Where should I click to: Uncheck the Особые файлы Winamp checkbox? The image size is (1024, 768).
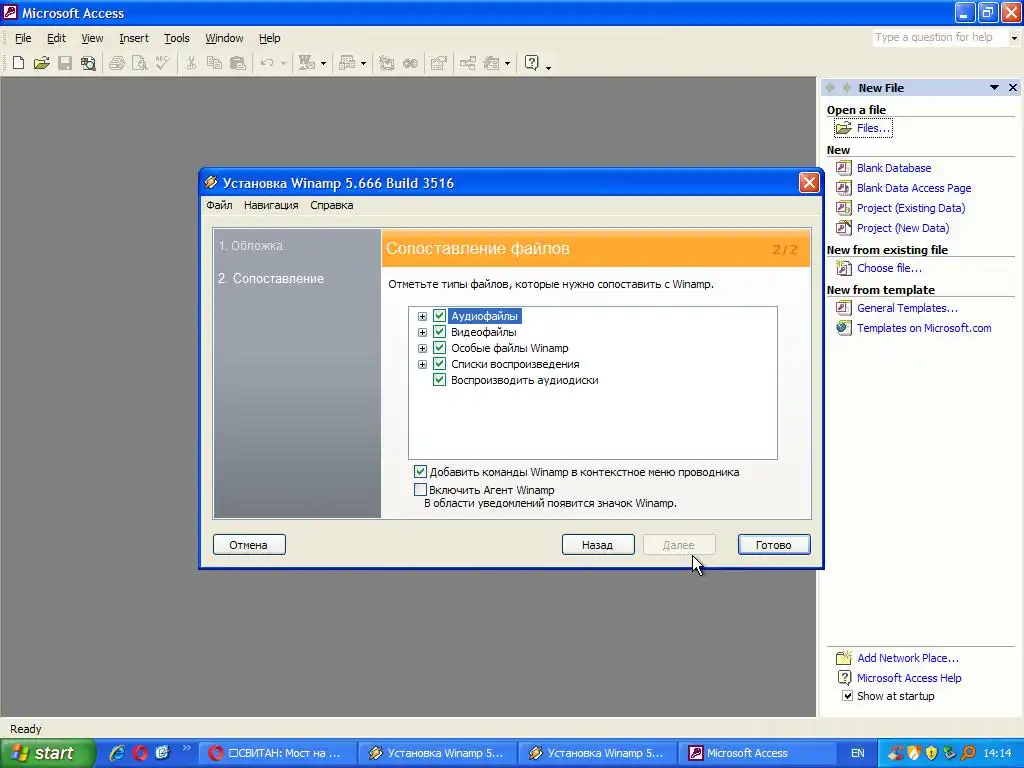pos(440,348)
